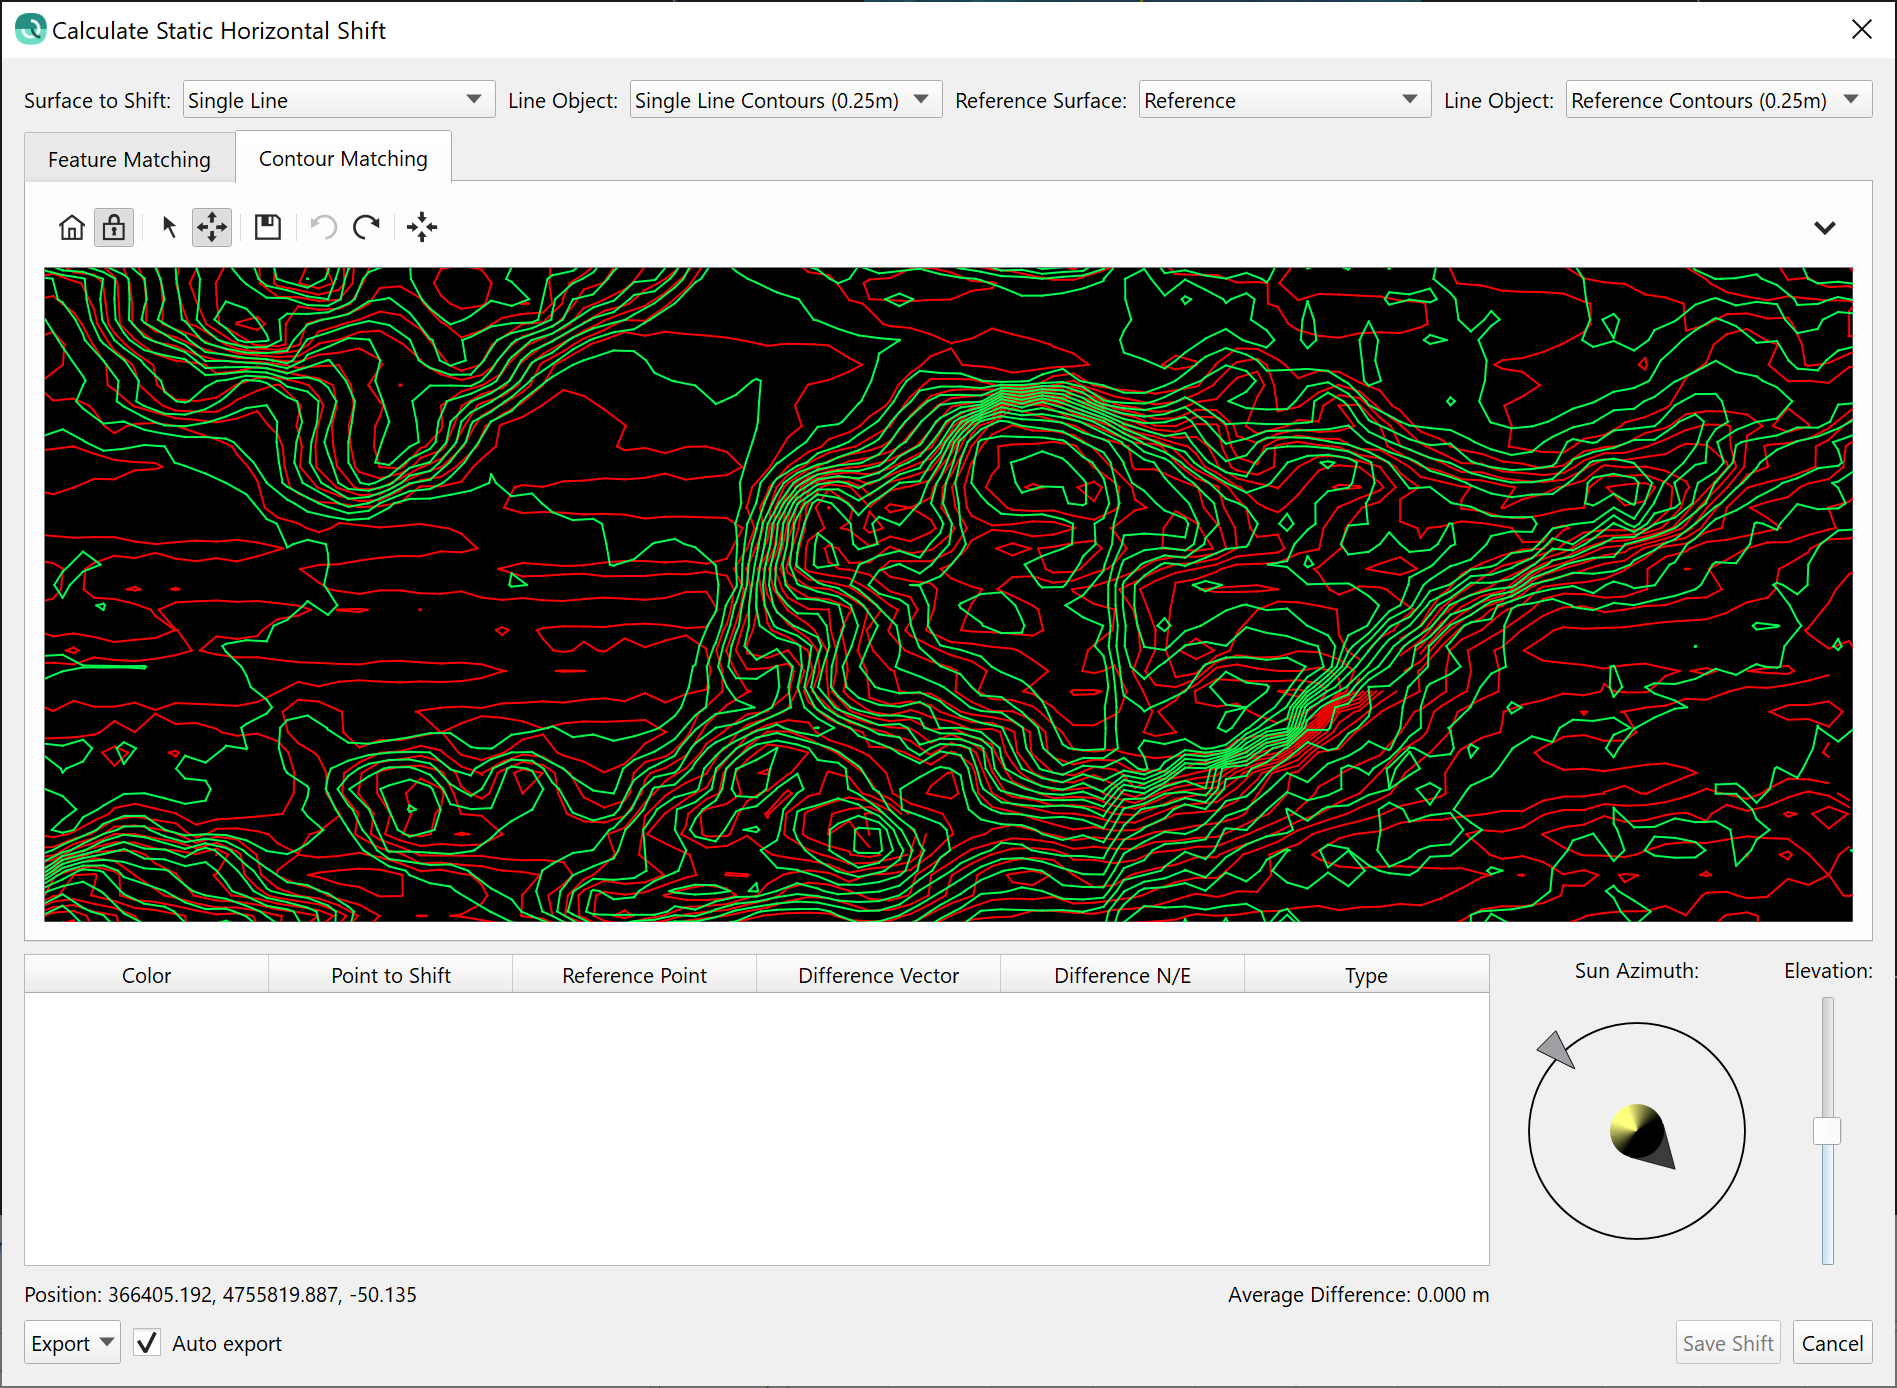Screen dimensions: 1897x1388
Task: Expand the toolbar chevron at right
Action: click(1824, 228)
